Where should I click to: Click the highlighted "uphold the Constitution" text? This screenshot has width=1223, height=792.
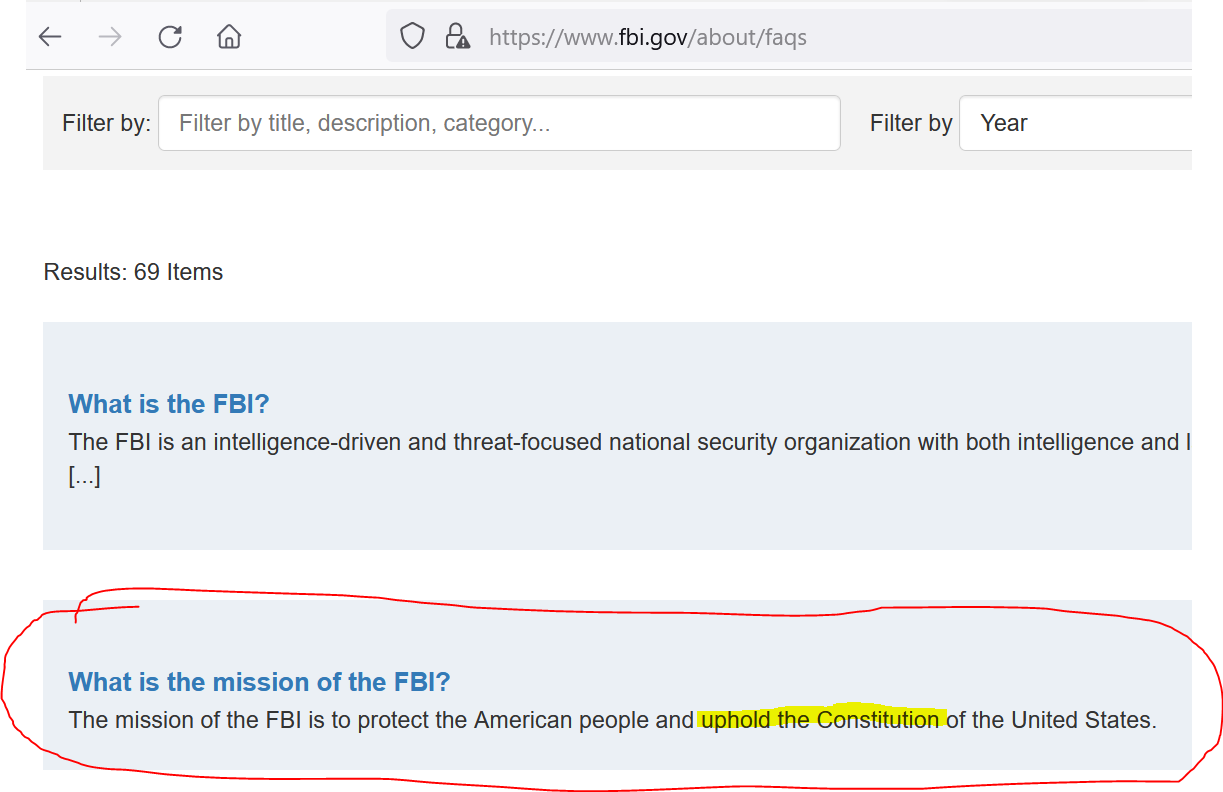point(820,720)
